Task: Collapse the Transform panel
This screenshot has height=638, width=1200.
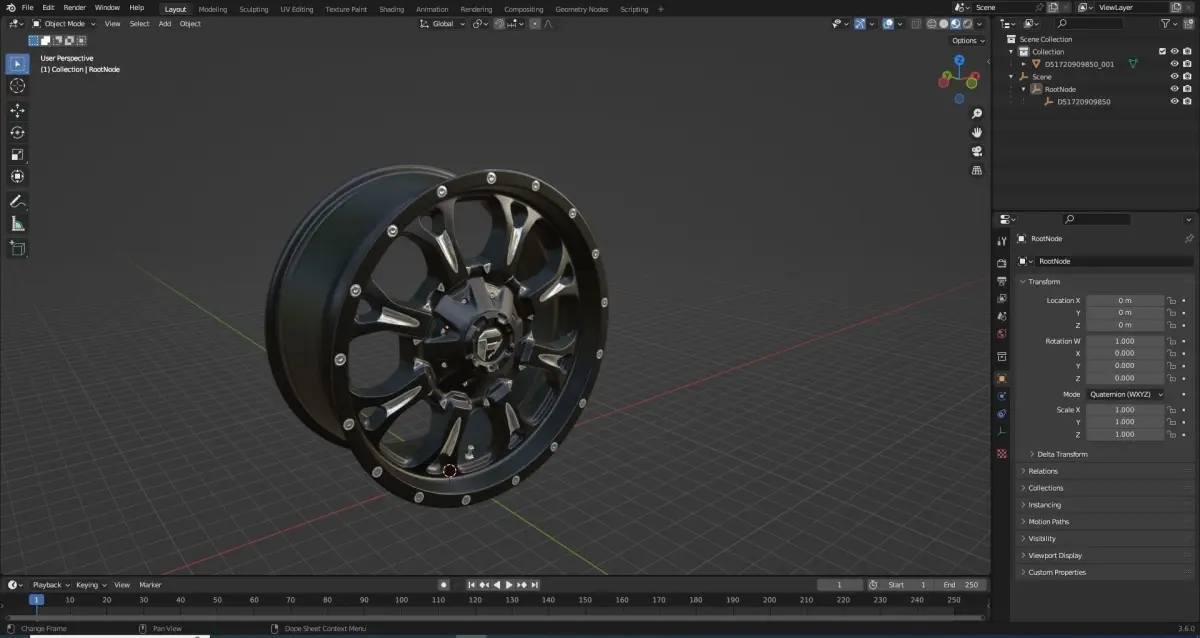Action: [x=1044, y=281]
